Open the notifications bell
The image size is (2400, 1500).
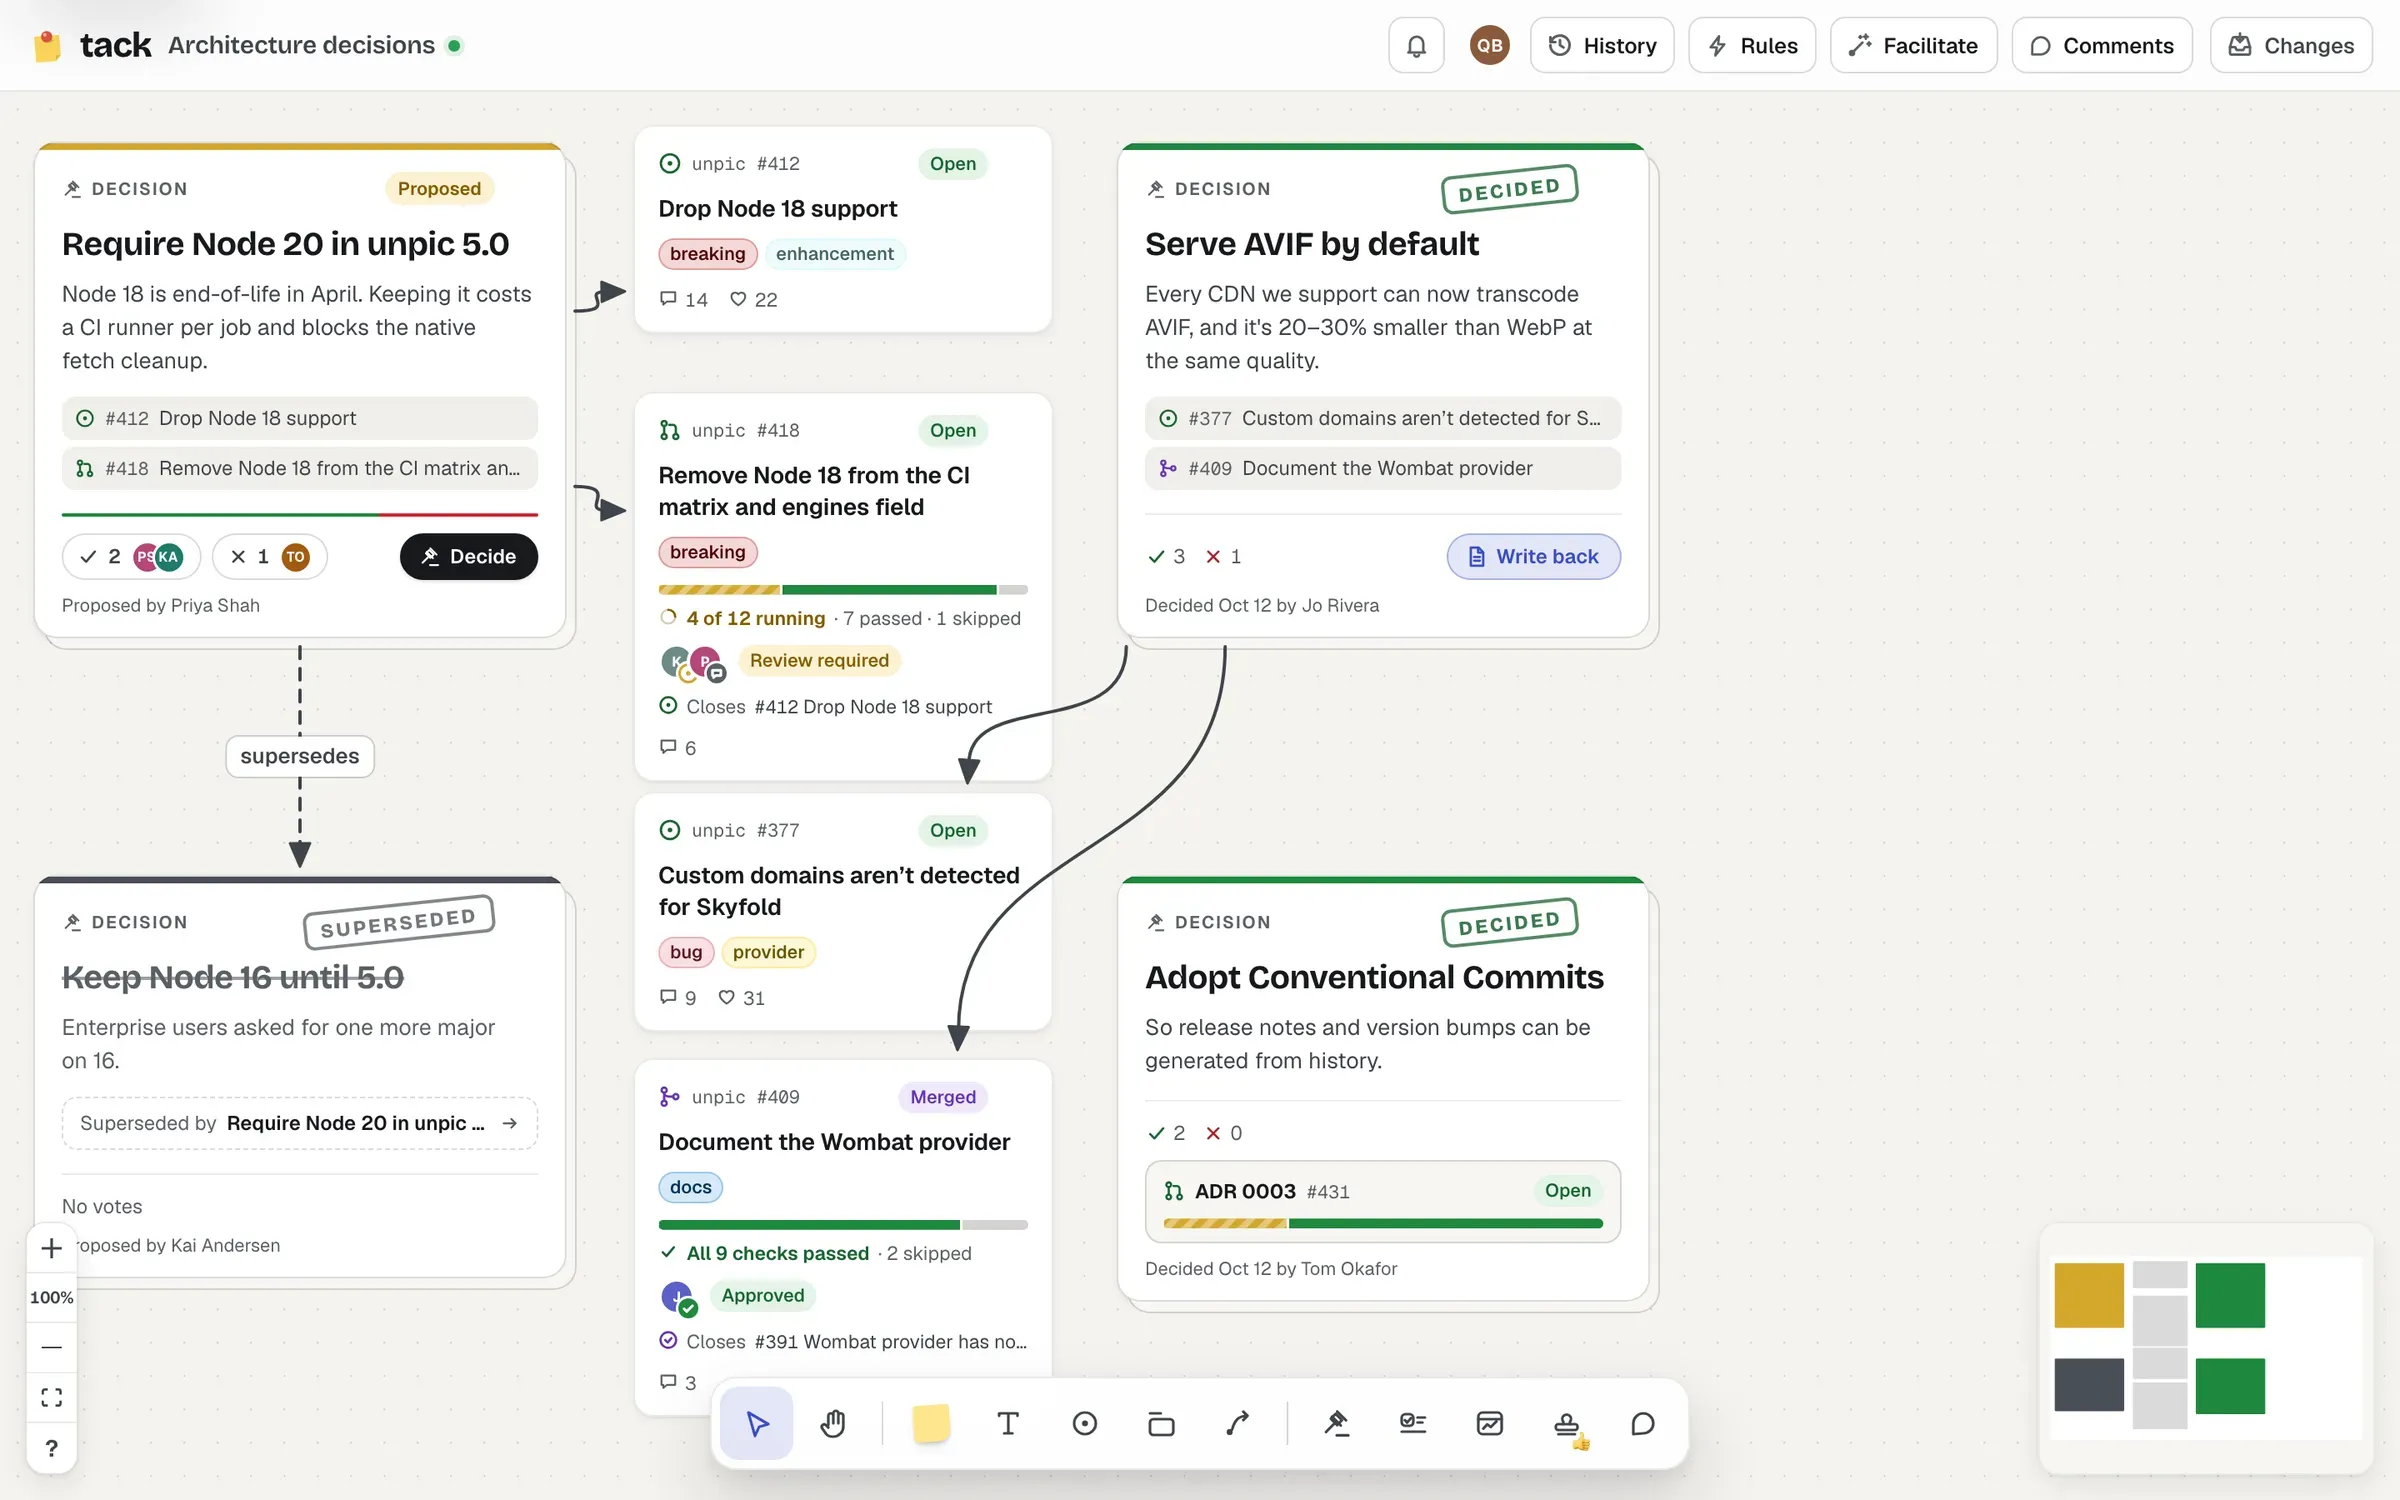(1416, 45)
